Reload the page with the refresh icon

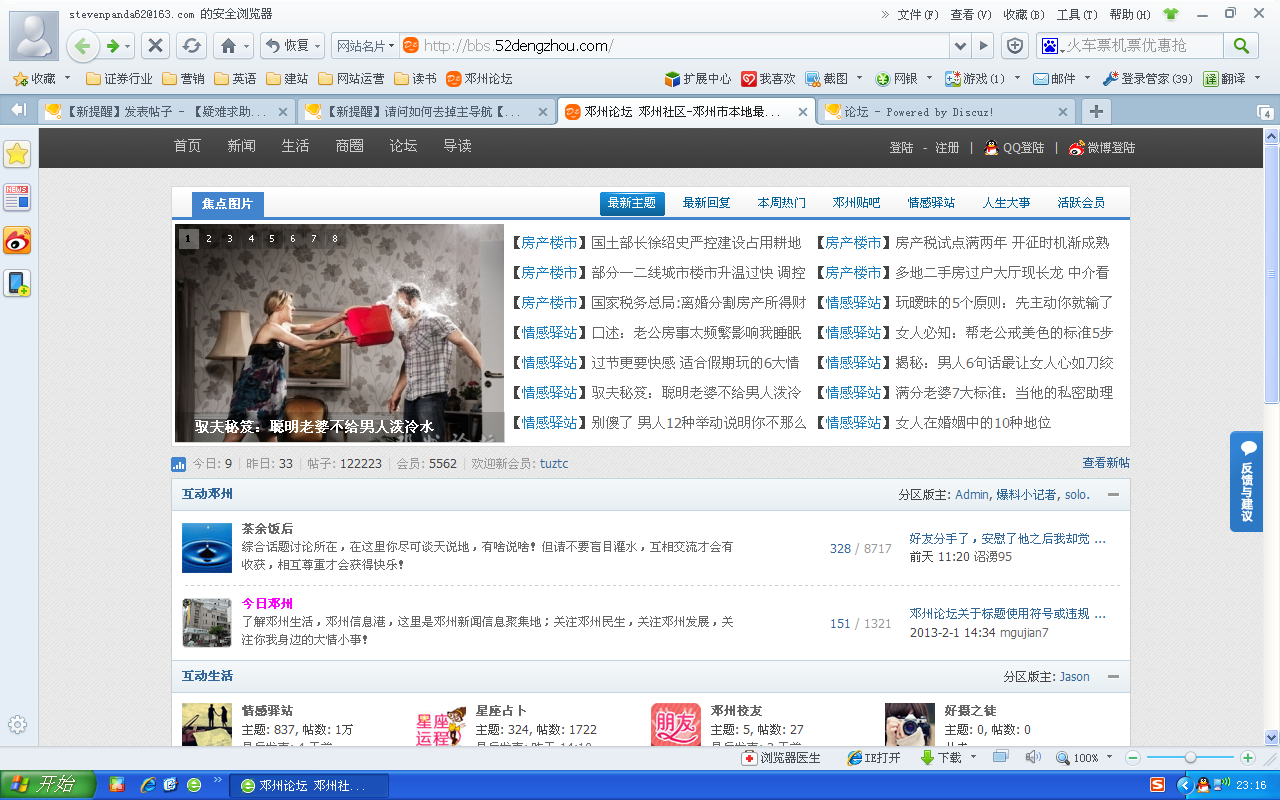tap(192, 45)
